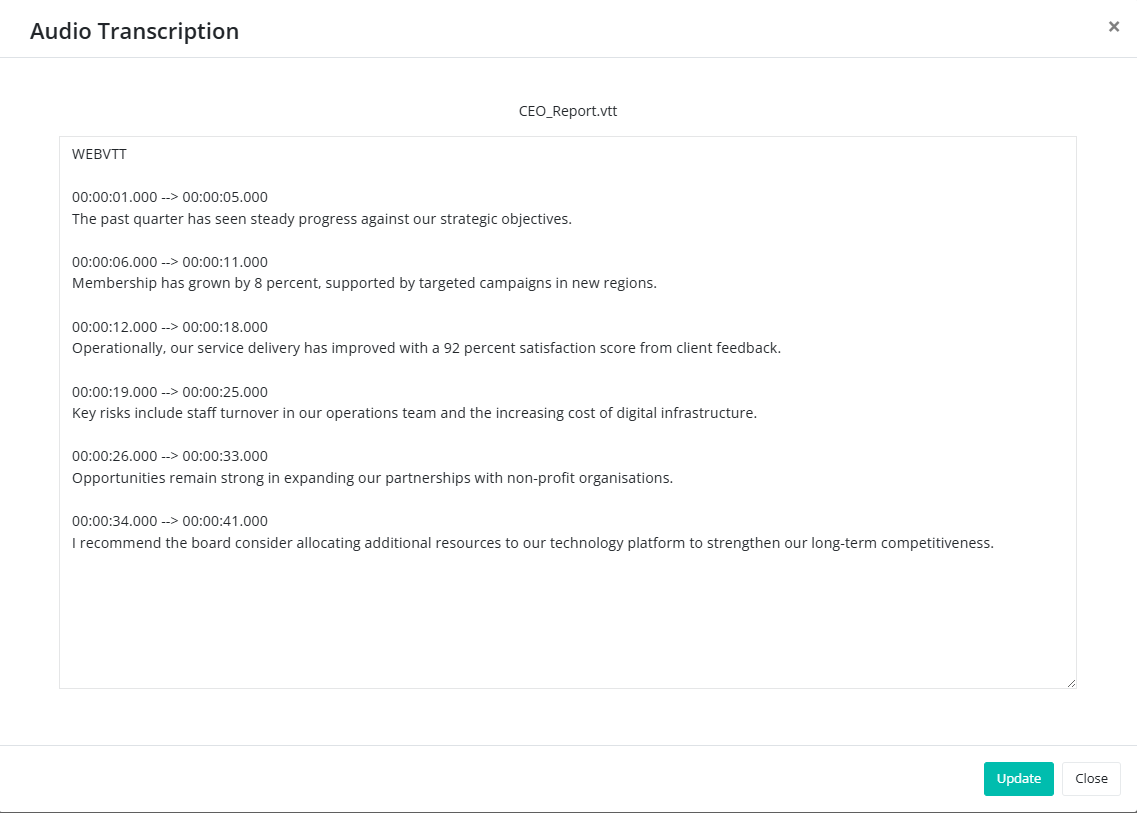Place cursor in the "Key risks include" line
The height and width of the screenshot is (813, 1137).
click(414, 413)
